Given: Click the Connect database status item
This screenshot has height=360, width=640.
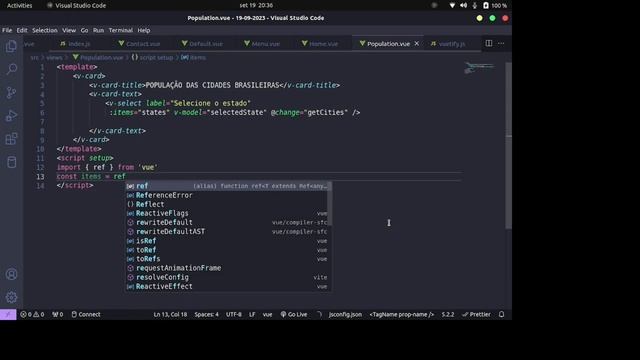Looking at the screenshot, I should coord(86,314).
